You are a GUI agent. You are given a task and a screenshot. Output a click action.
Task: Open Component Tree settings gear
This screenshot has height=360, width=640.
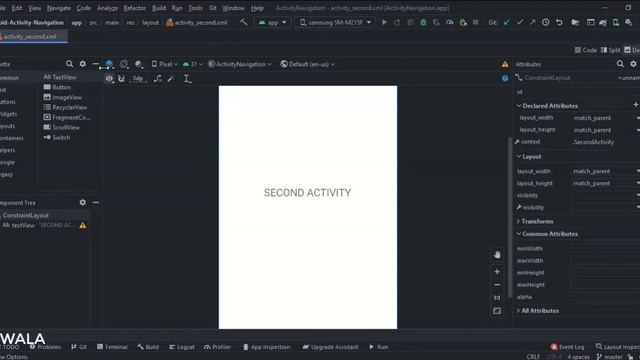pos(83,202)
